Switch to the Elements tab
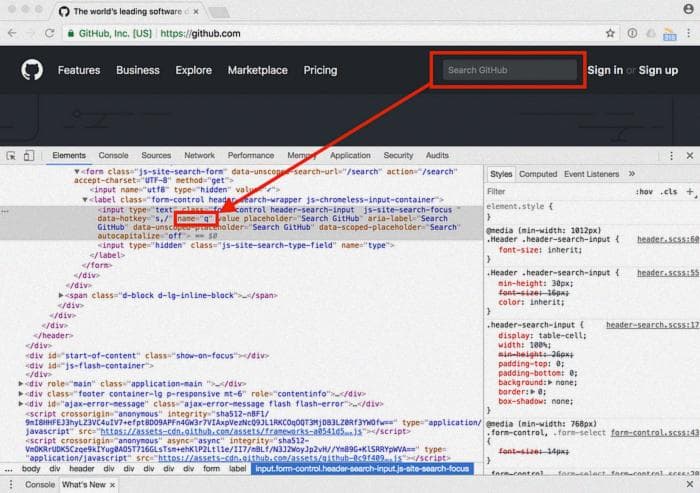The width and height of the screenshot is (700, 493). point(69,155)
